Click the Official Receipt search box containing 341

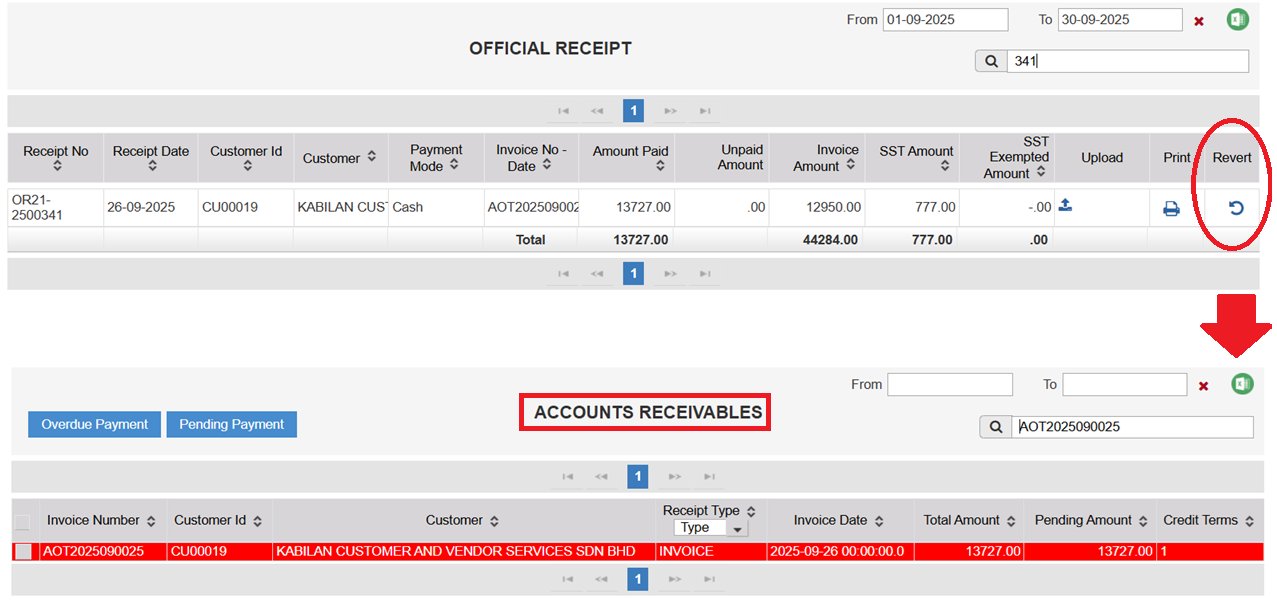tap(1128, 61)
